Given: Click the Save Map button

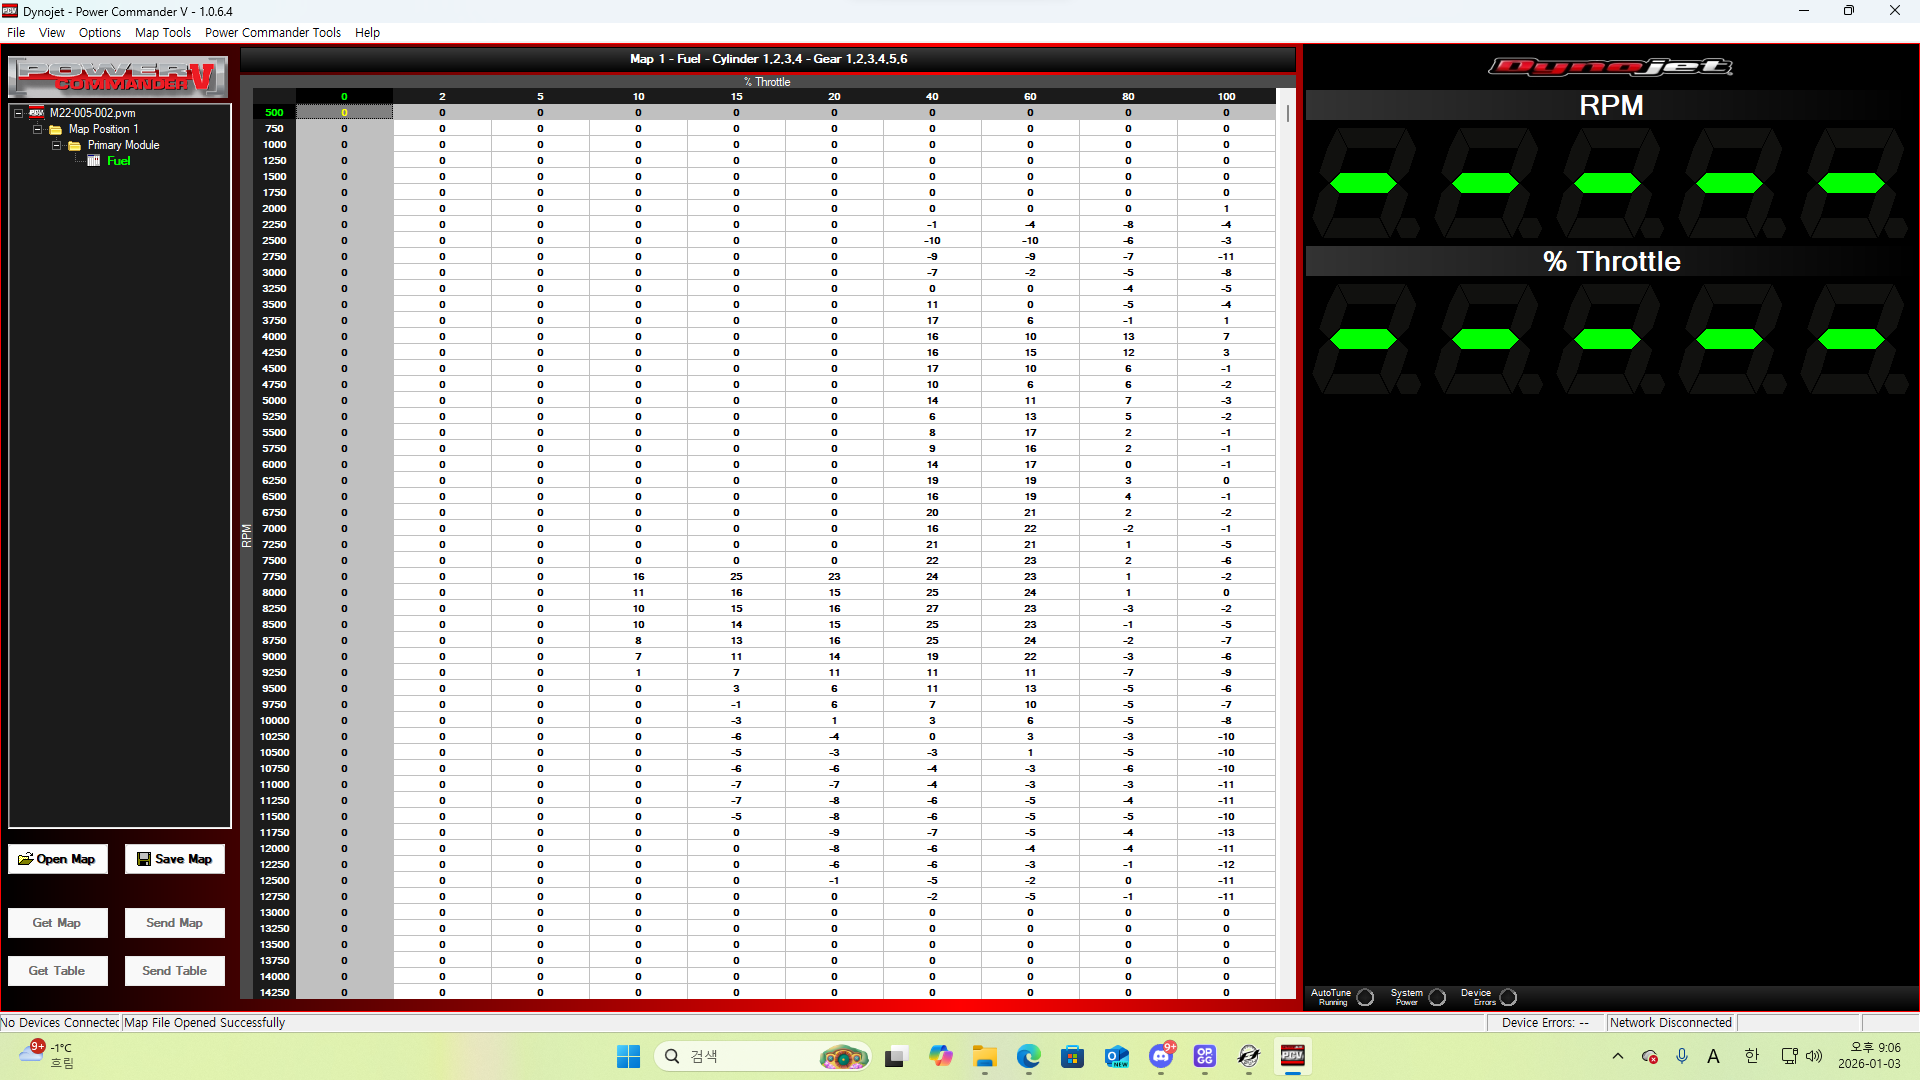Looking at the screenshot, I should pyautogui.click(x=174, y=859).
